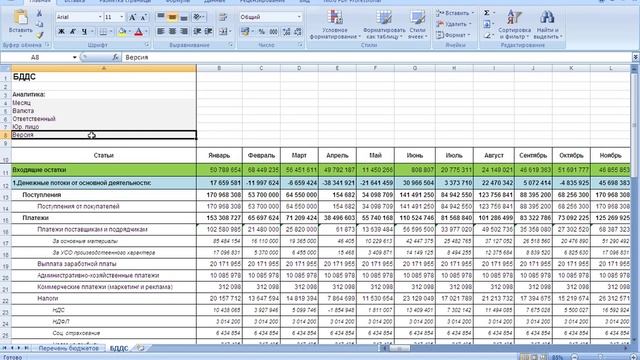Click the merge and center icon

223,31
